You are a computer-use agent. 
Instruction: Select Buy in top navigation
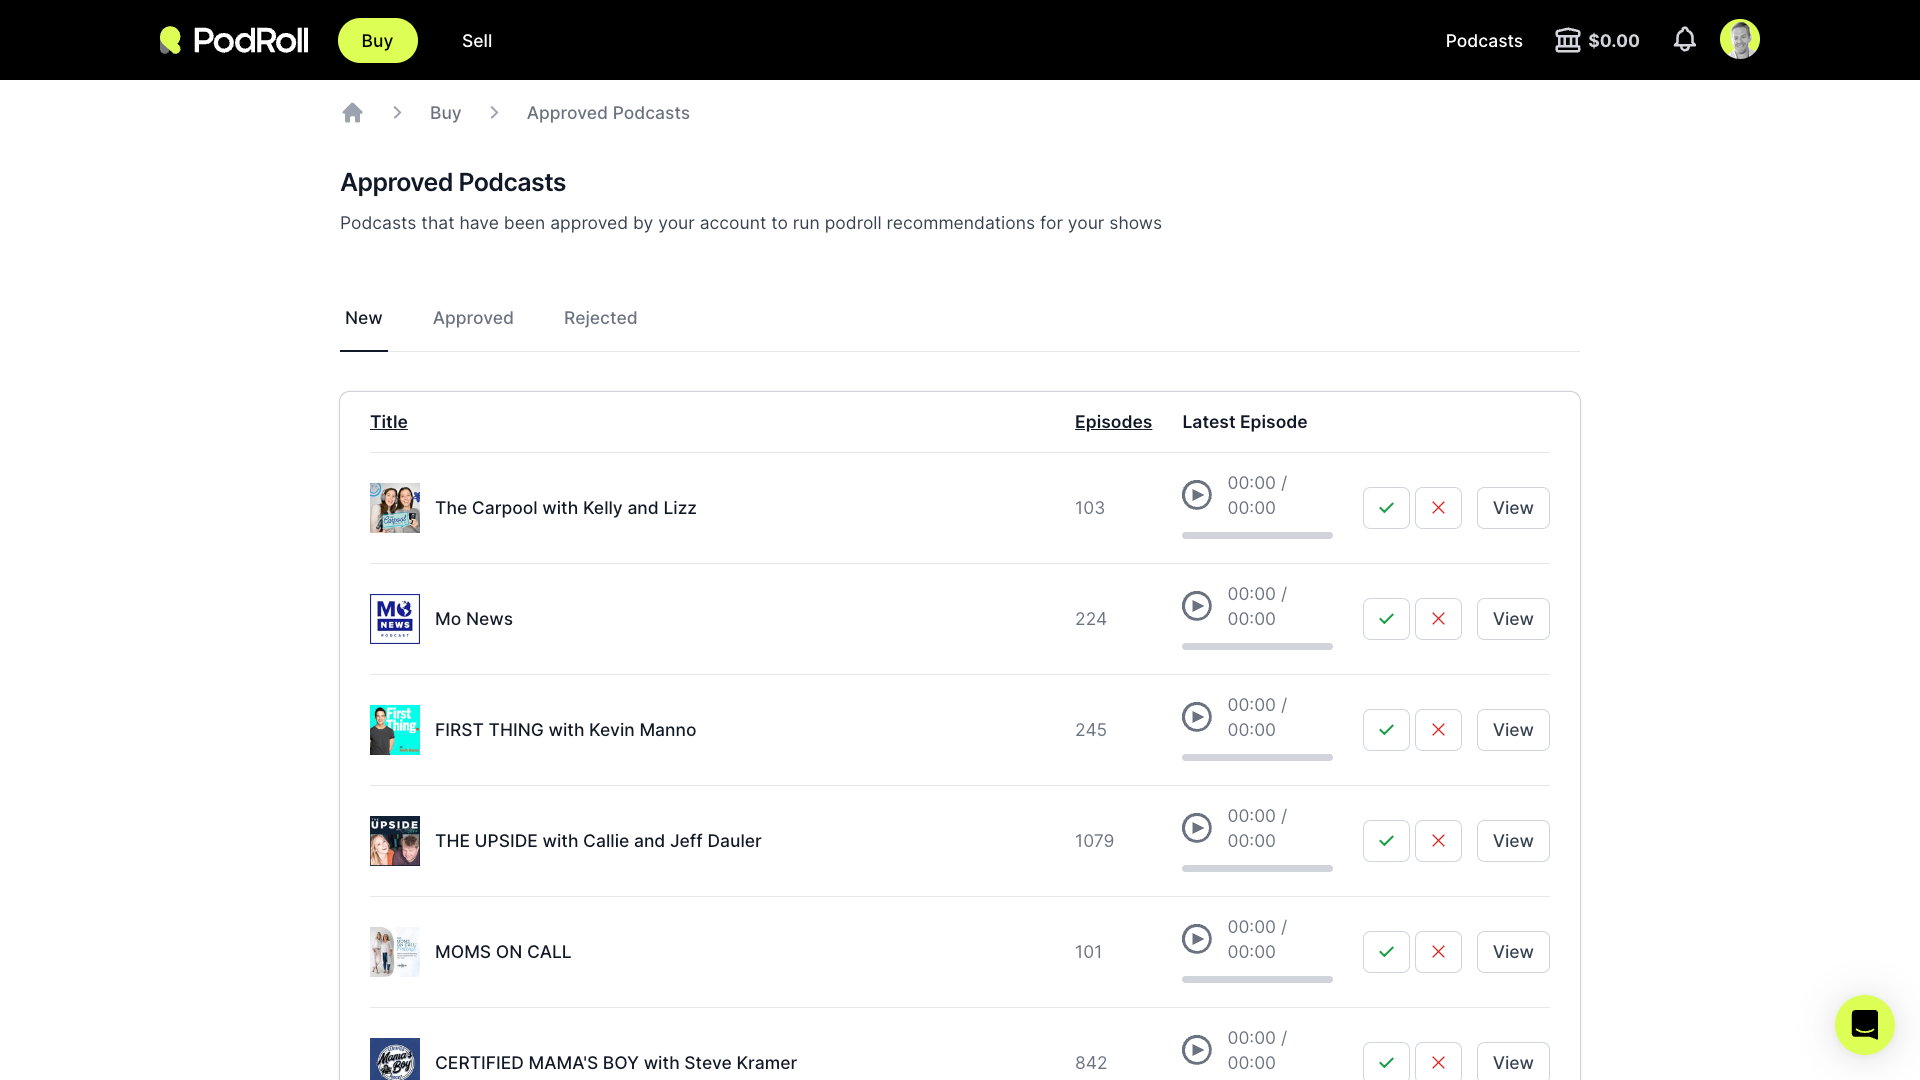coord(377,41)
